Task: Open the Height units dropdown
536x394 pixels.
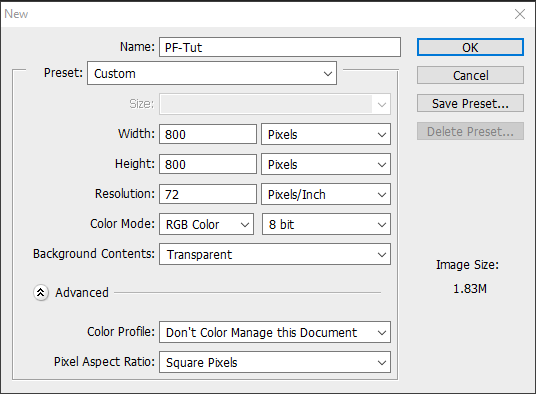Action: (326, 164)
